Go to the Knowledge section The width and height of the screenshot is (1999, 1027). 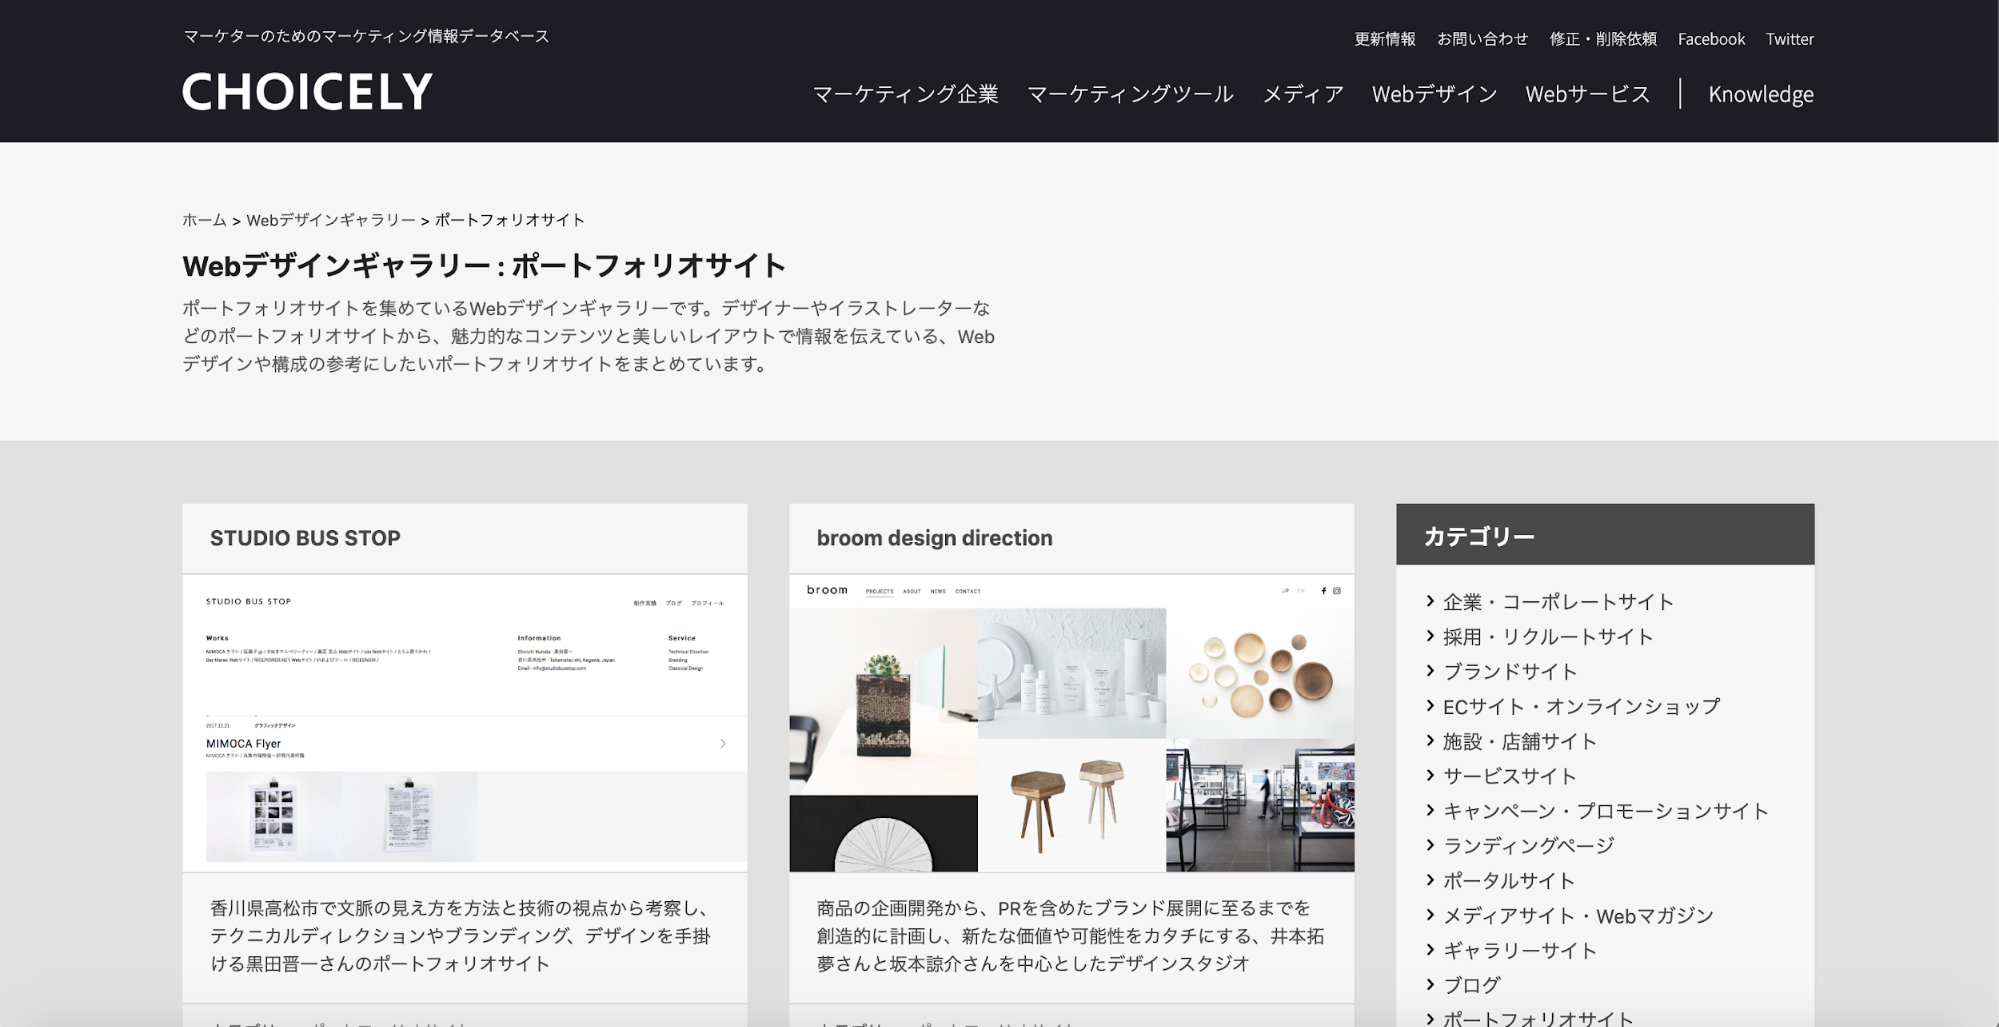[1760, 94]
